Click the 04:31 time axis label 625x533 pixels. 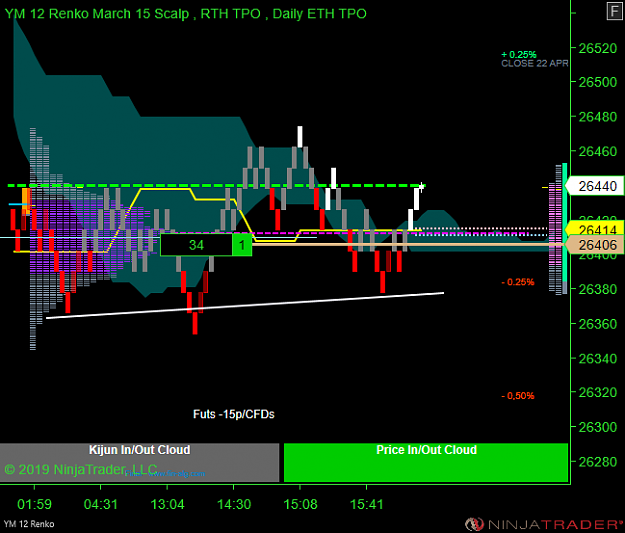(101, 504)
